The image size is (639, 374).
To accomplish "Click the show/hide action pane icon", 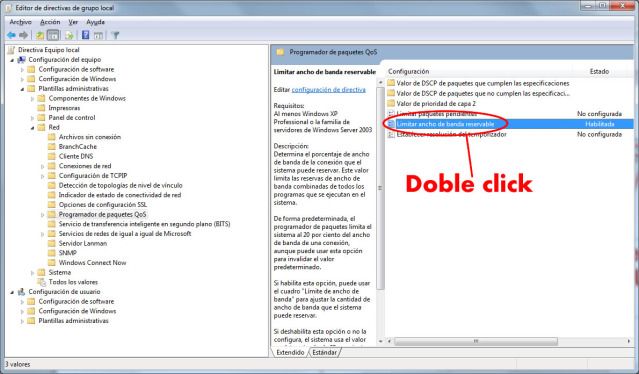I will click(98, 35).
